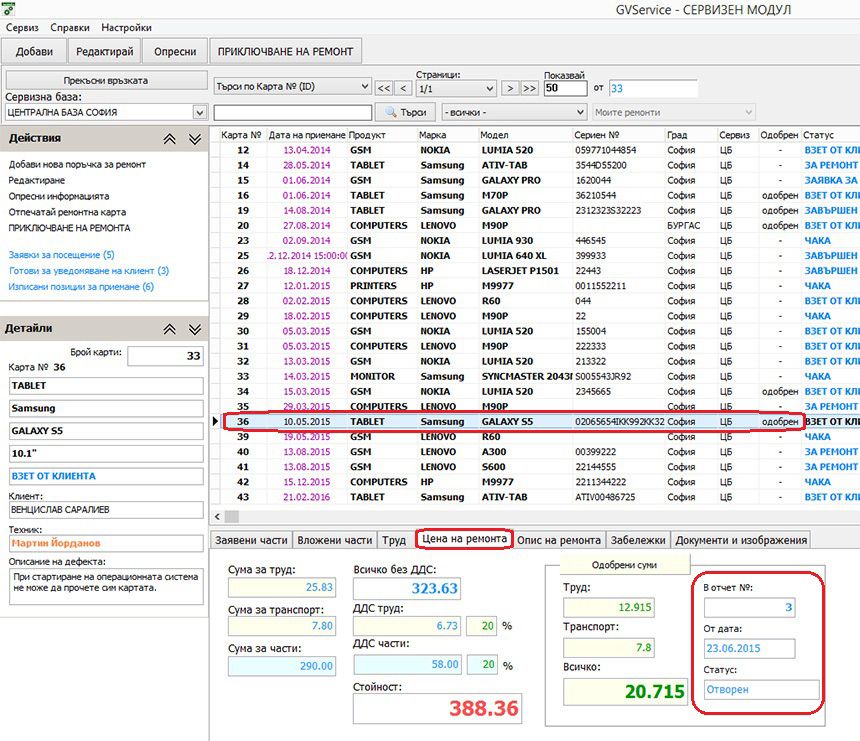Click 'ПРИКЛЮЧВАНЕ НА РЕМОНТА' action in sidebar
Screen dimensions: 860x741
(x=69, y=228)
